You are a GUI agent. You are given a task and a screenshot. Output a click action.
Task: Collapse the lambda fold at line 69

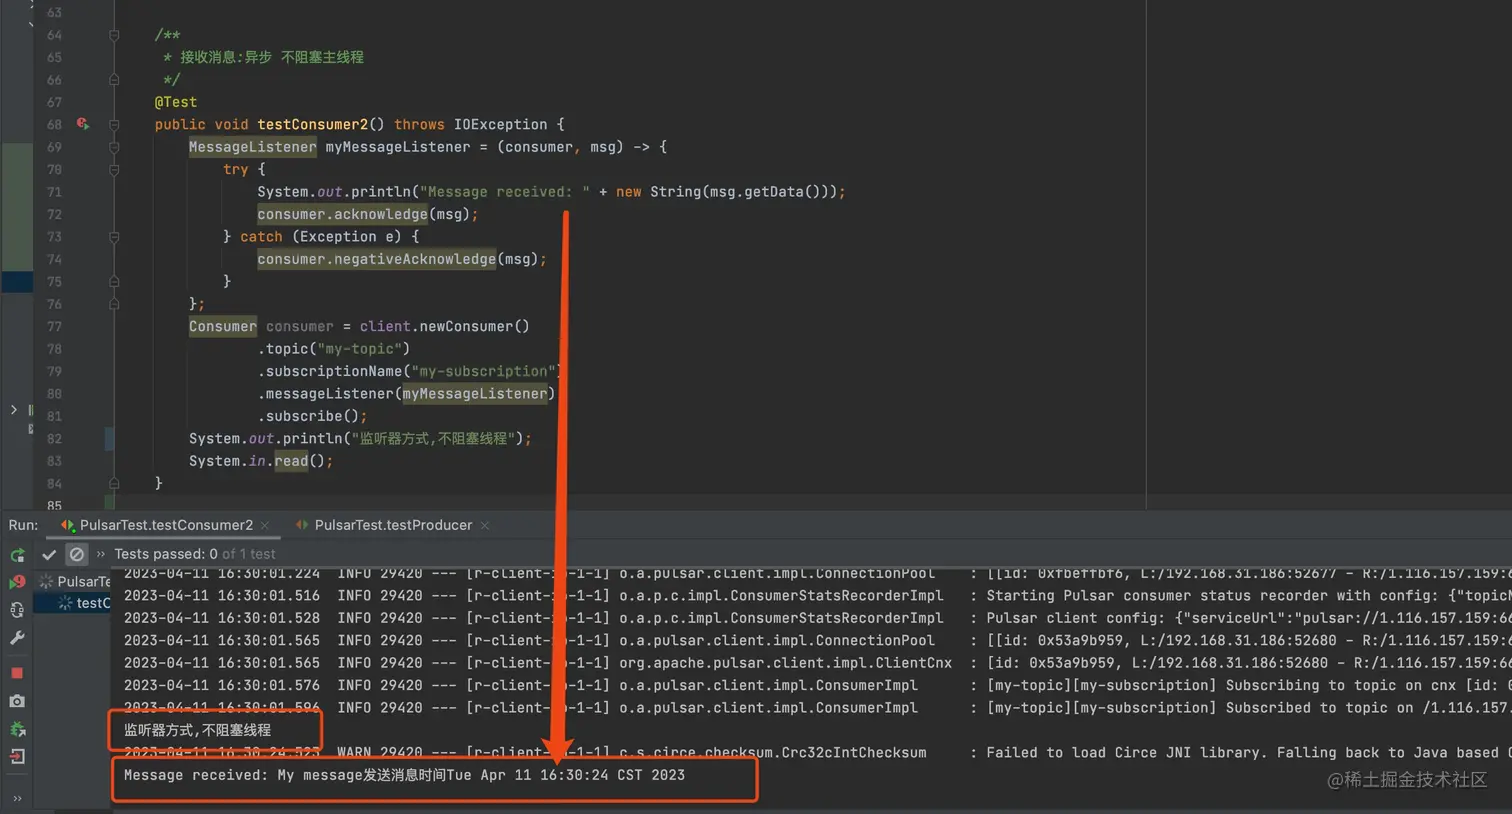(114, 147)
